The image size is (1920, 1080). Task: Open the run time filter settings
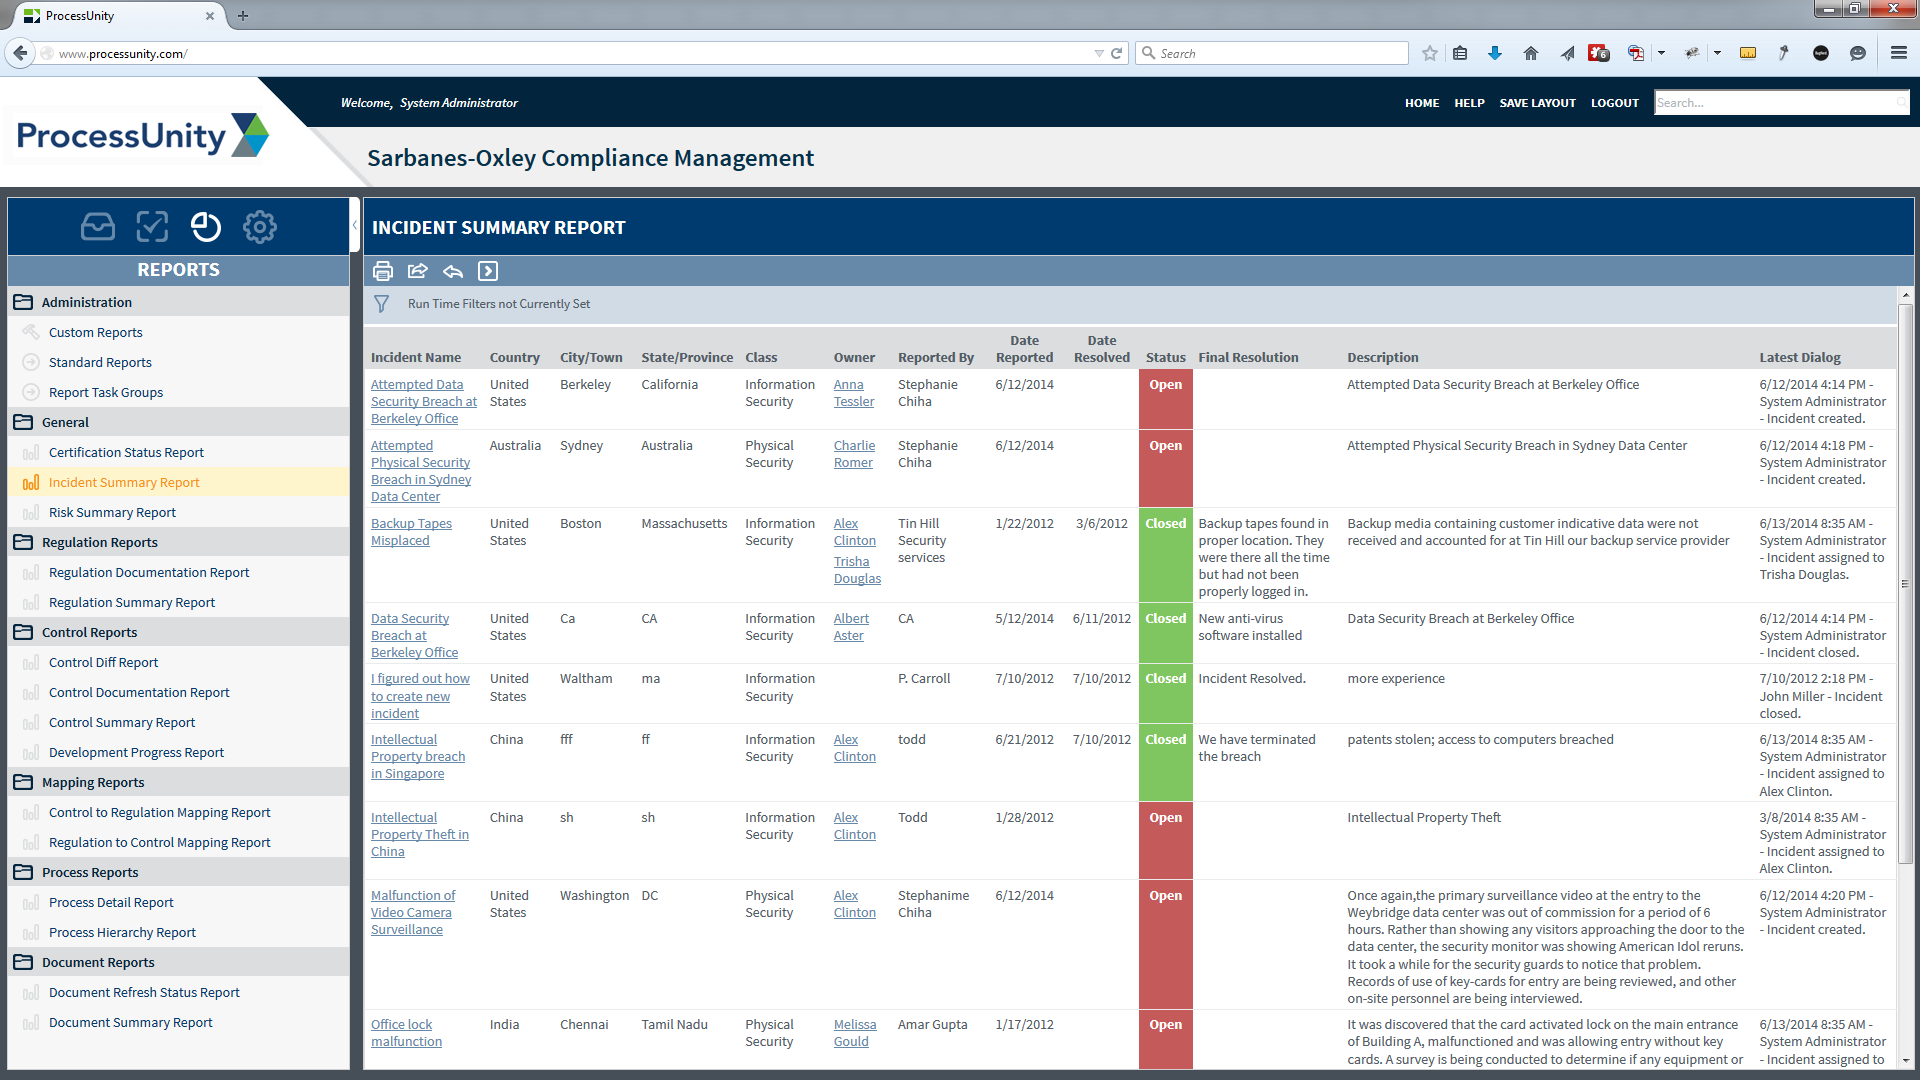pyautogui.click(x=381, y=303)
